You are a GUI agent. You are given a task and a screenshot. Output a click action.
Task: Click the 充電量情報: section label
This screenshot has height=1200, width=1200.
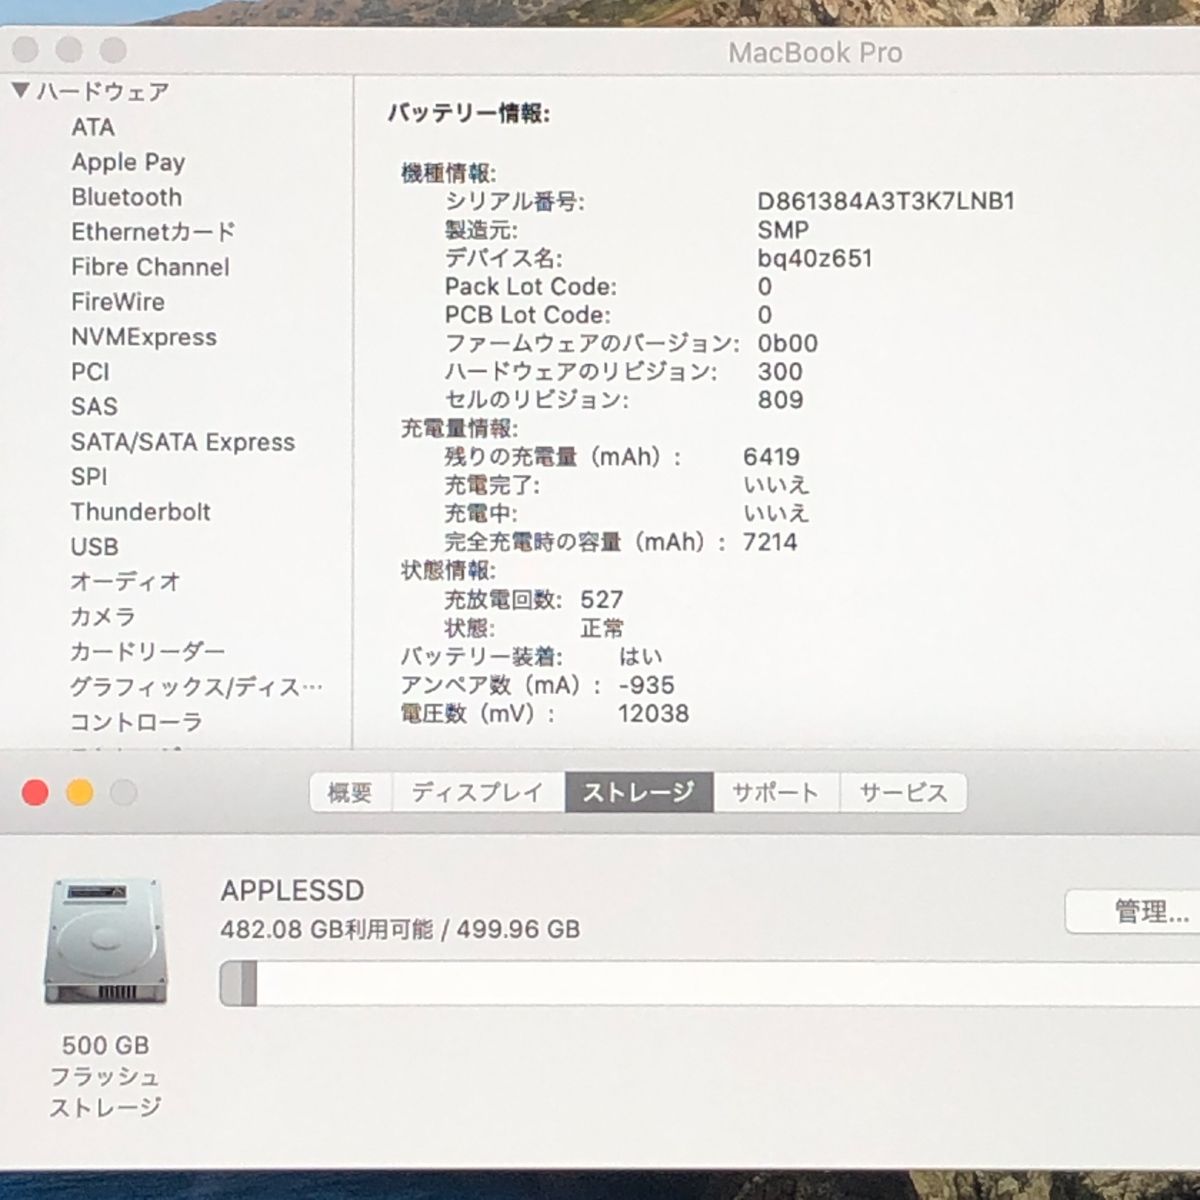[x=459, y=429]
